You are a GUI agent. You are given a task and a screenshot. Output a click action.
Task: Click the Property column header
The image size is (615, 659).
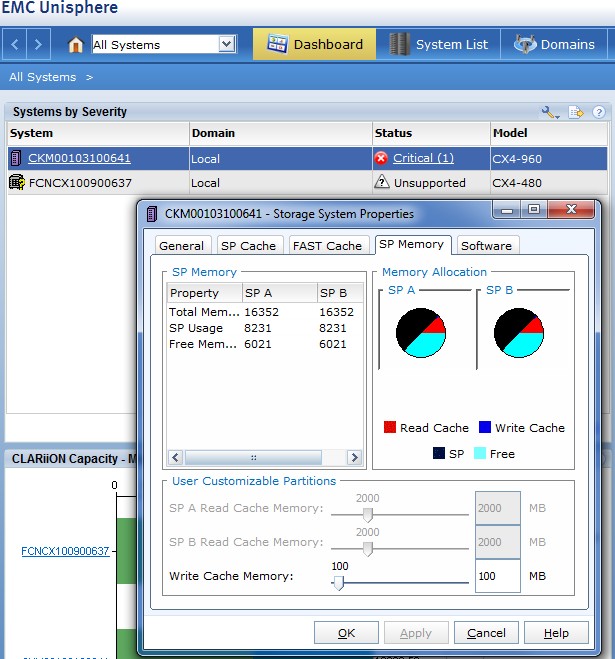click(205, 293)
